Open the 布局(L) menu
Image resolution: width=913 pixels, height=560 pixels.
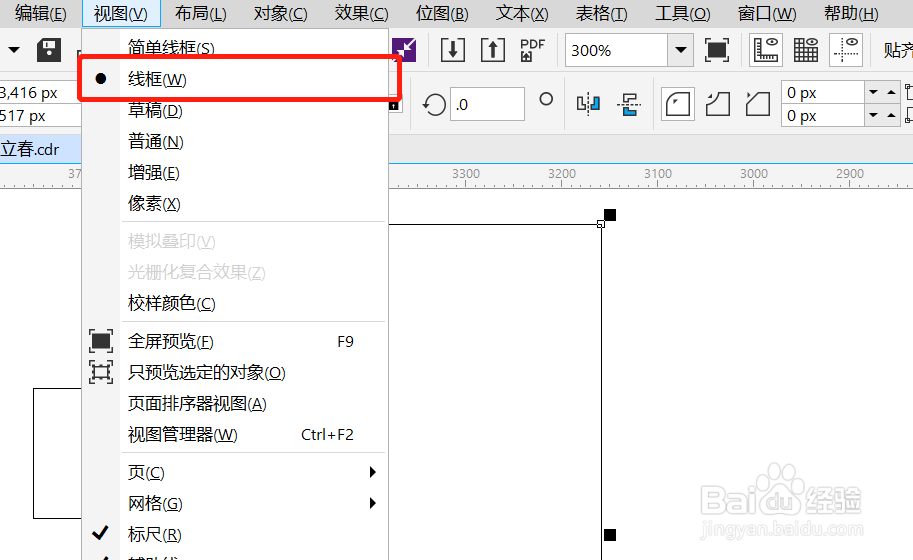pos(200,13)
